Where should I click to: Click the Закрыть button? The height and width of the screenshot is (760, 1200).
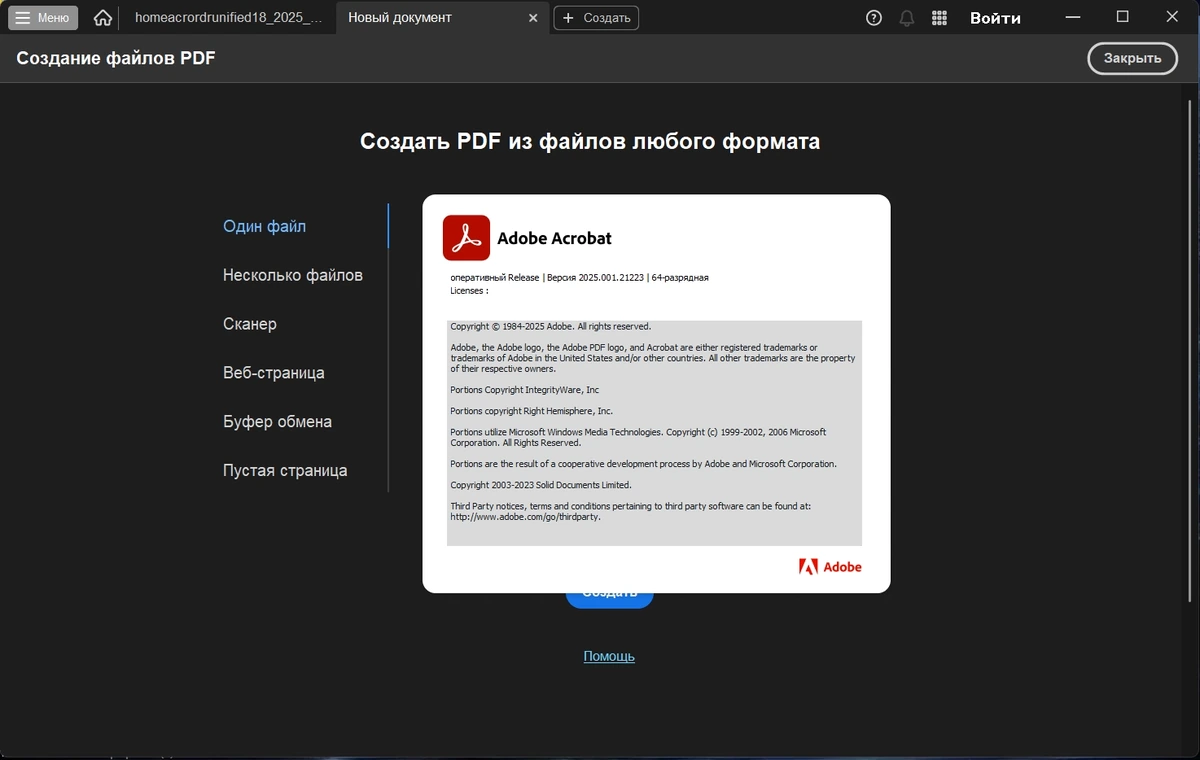(1132, 58)
